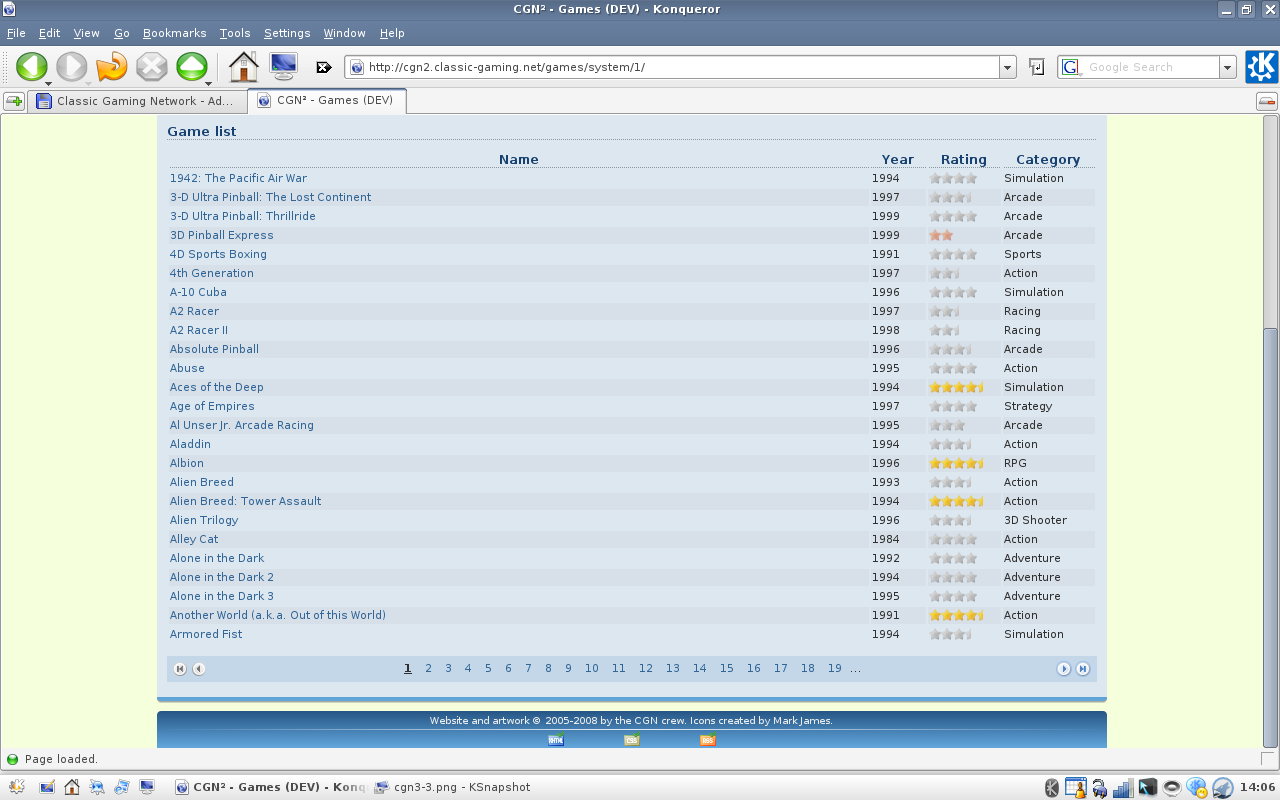This screenshot has height=800, width=1280.
Task: Jump to last page of game list
Action: click(x=1083, y=669)
